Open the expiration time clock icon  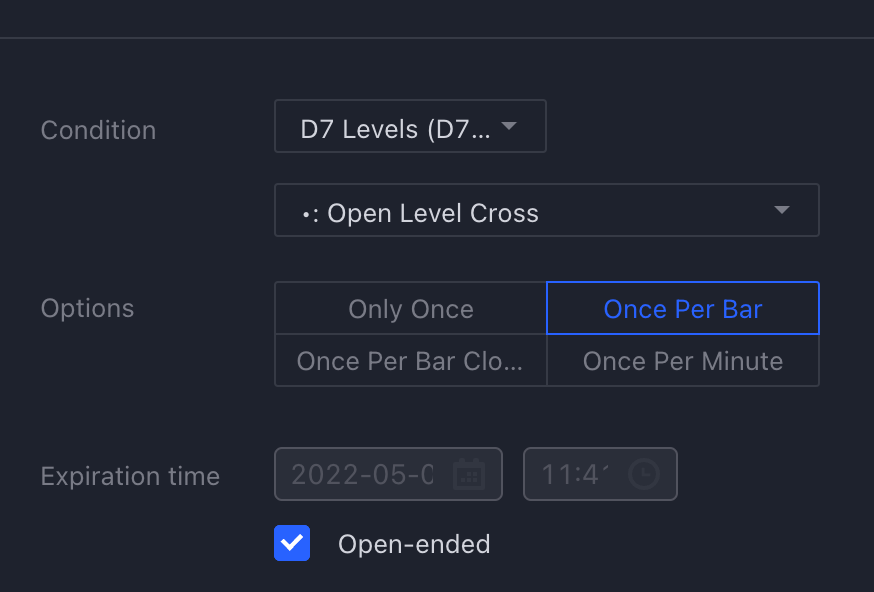644,474
